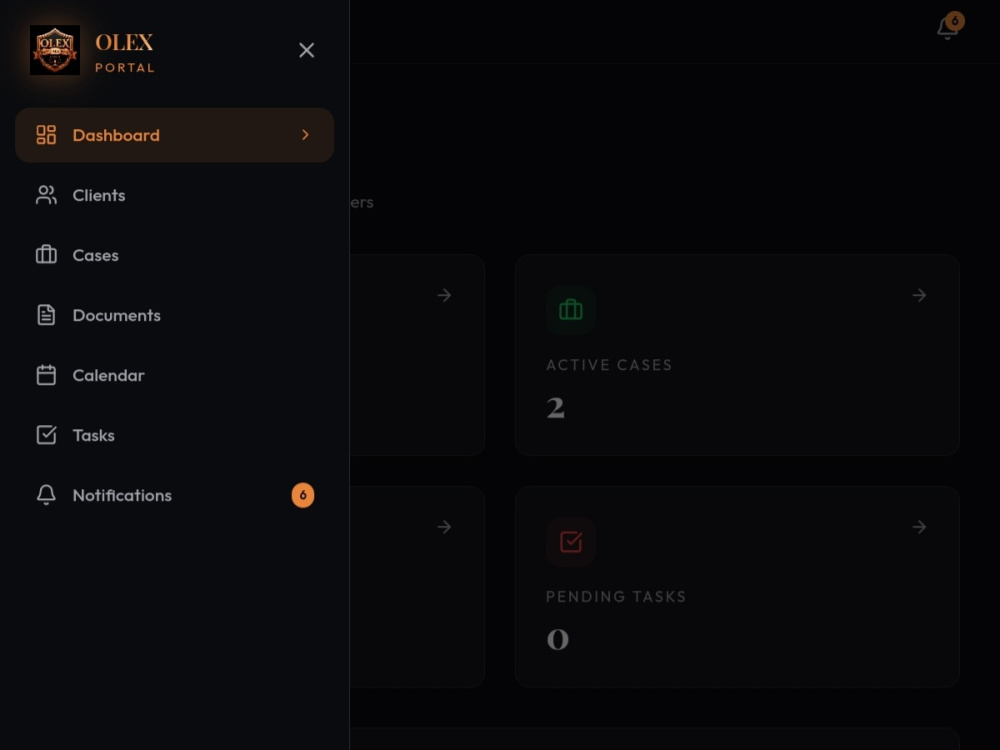Close the sidebar with the X button

tap(307, 50)
